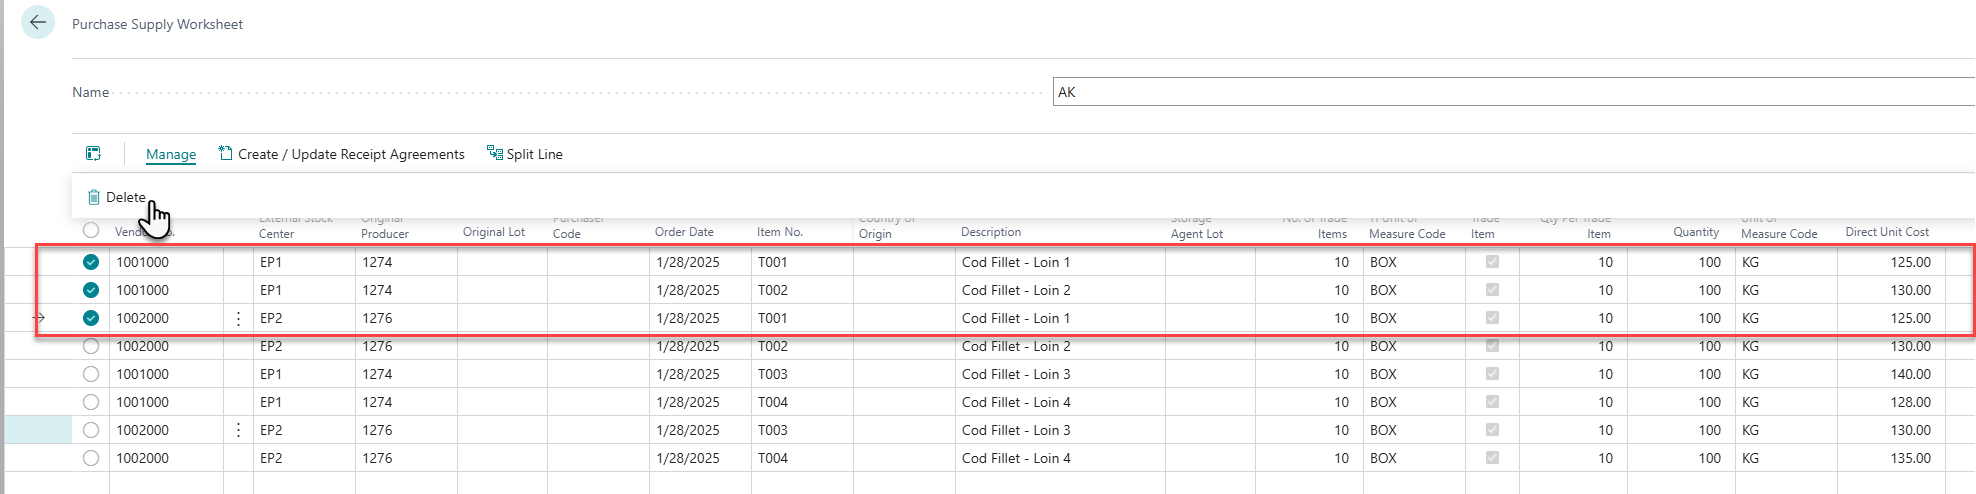Open the three-dot menu on the selected 1002000 T001 row
The width and height of the screenshot is (1976, 494).
click(238, 319)
